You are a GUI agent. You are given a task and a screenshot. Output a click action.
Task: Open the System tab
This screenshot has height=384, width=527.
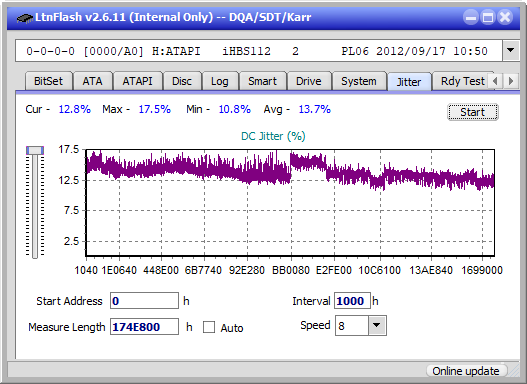pyautogui.click(x=359, y=81)
